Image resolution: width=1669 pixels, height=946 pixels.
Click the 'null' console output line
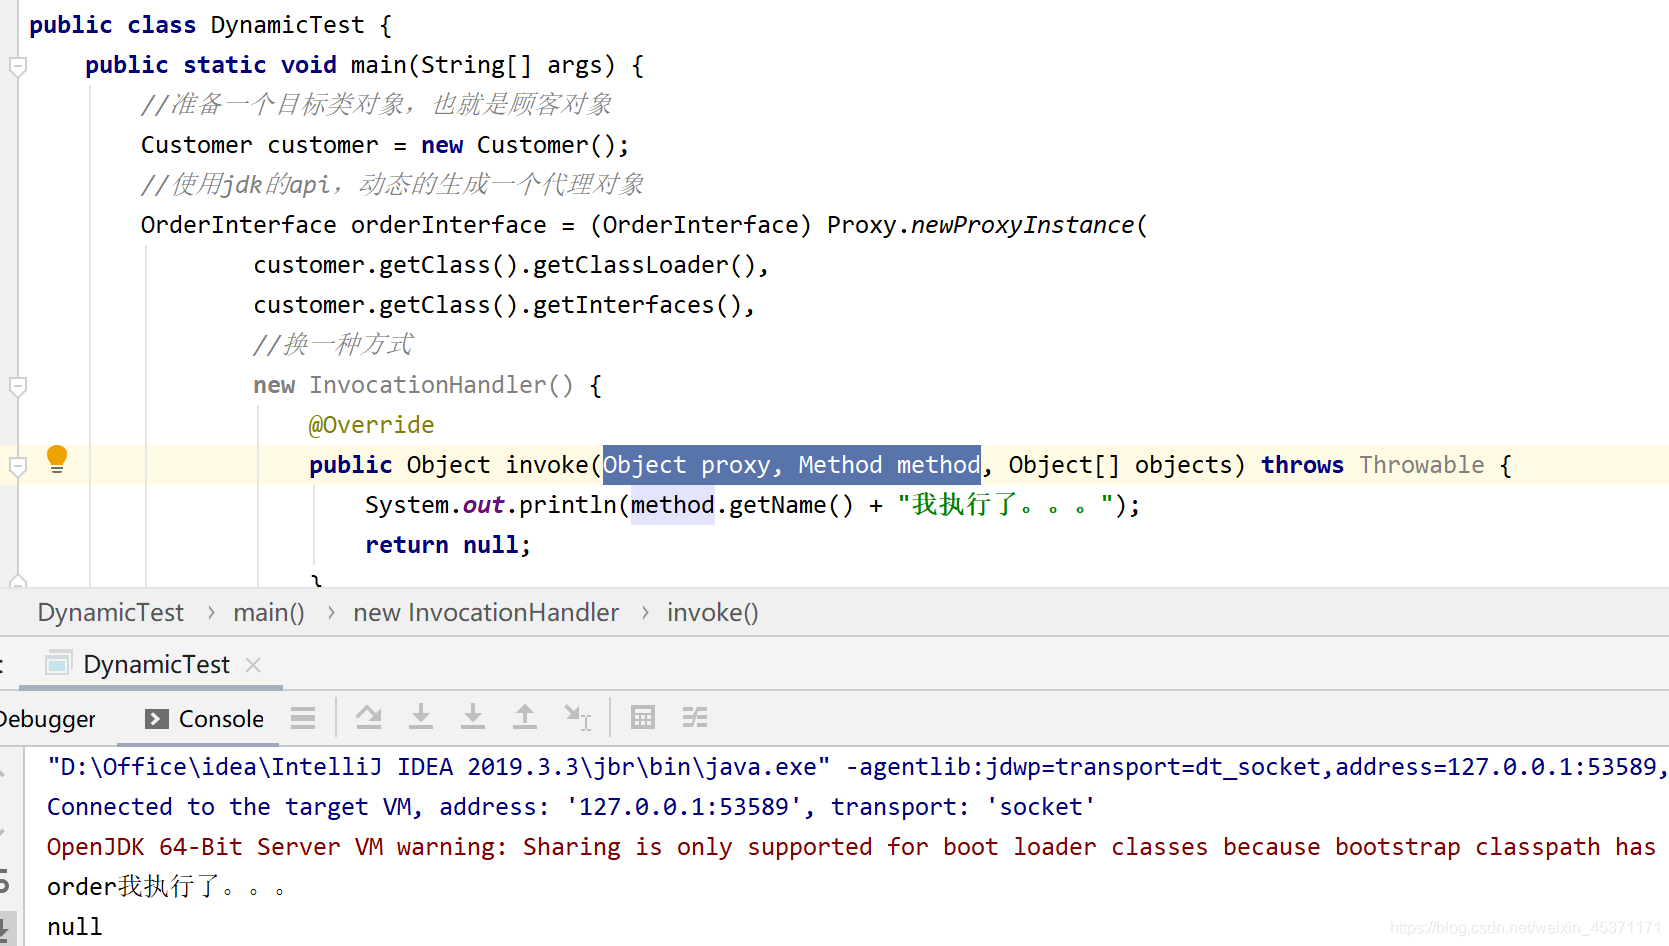pos(75,927)
